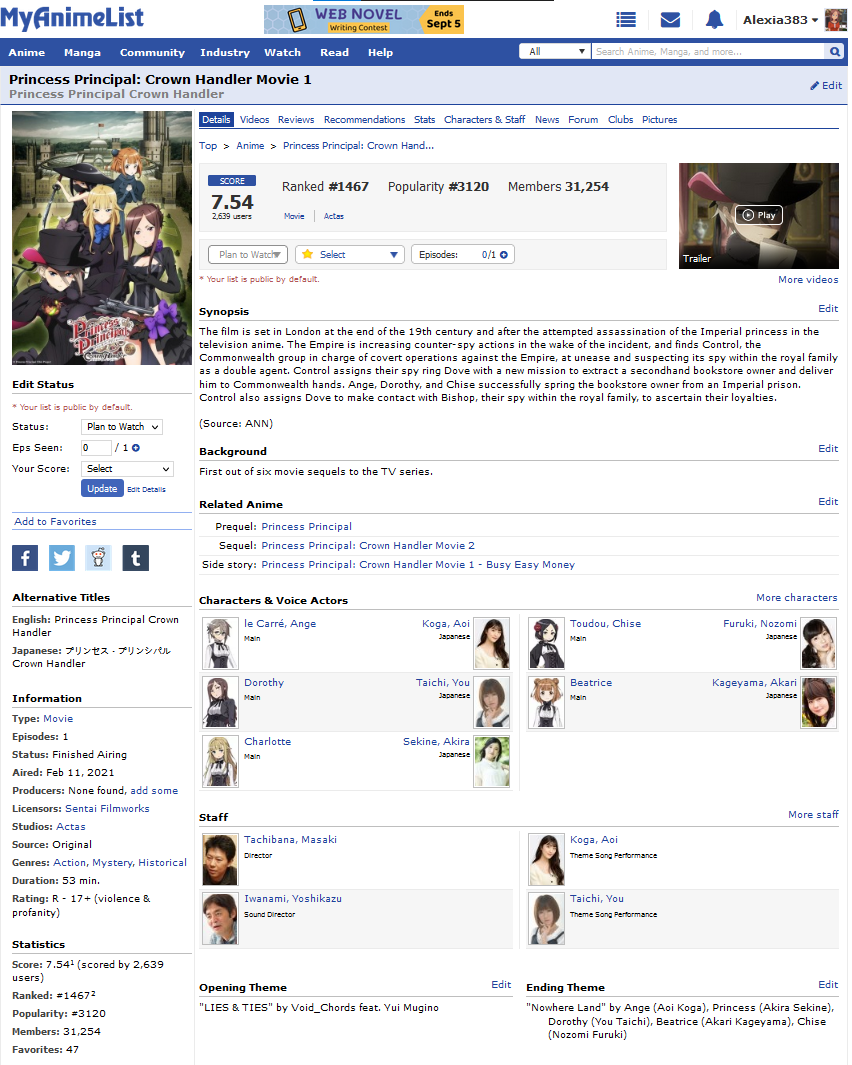Open the star score Select dropdown
This screenshot has height=1065, width=852.
pos(350,255)
